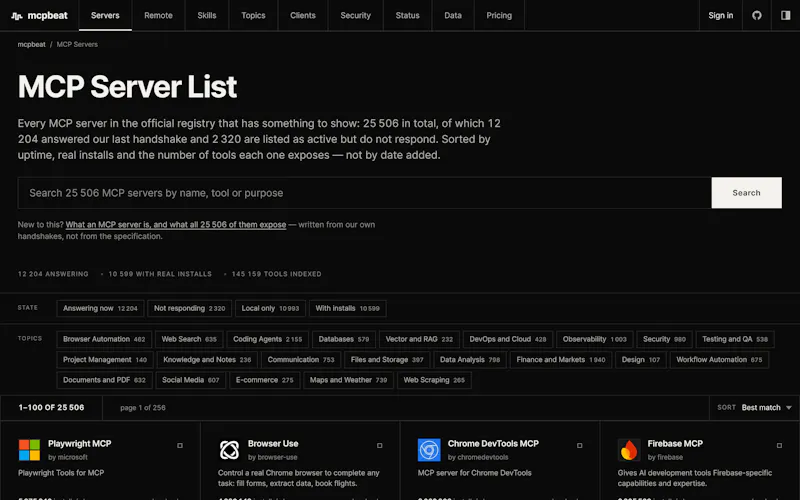The image size is (800, 500).
Task: Select the Communication topic
Action: point(301,360)
